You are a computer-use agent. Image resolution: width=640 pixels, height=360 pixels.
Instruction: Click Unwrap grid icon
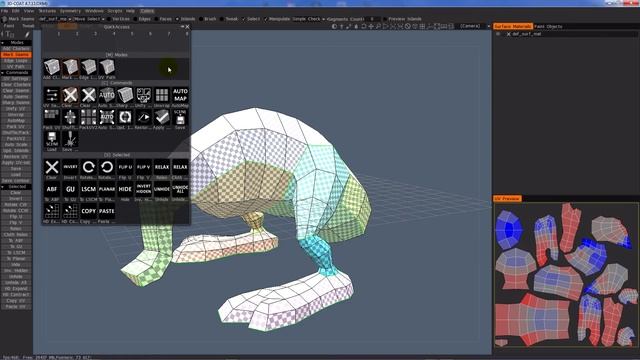pos(162,95)
